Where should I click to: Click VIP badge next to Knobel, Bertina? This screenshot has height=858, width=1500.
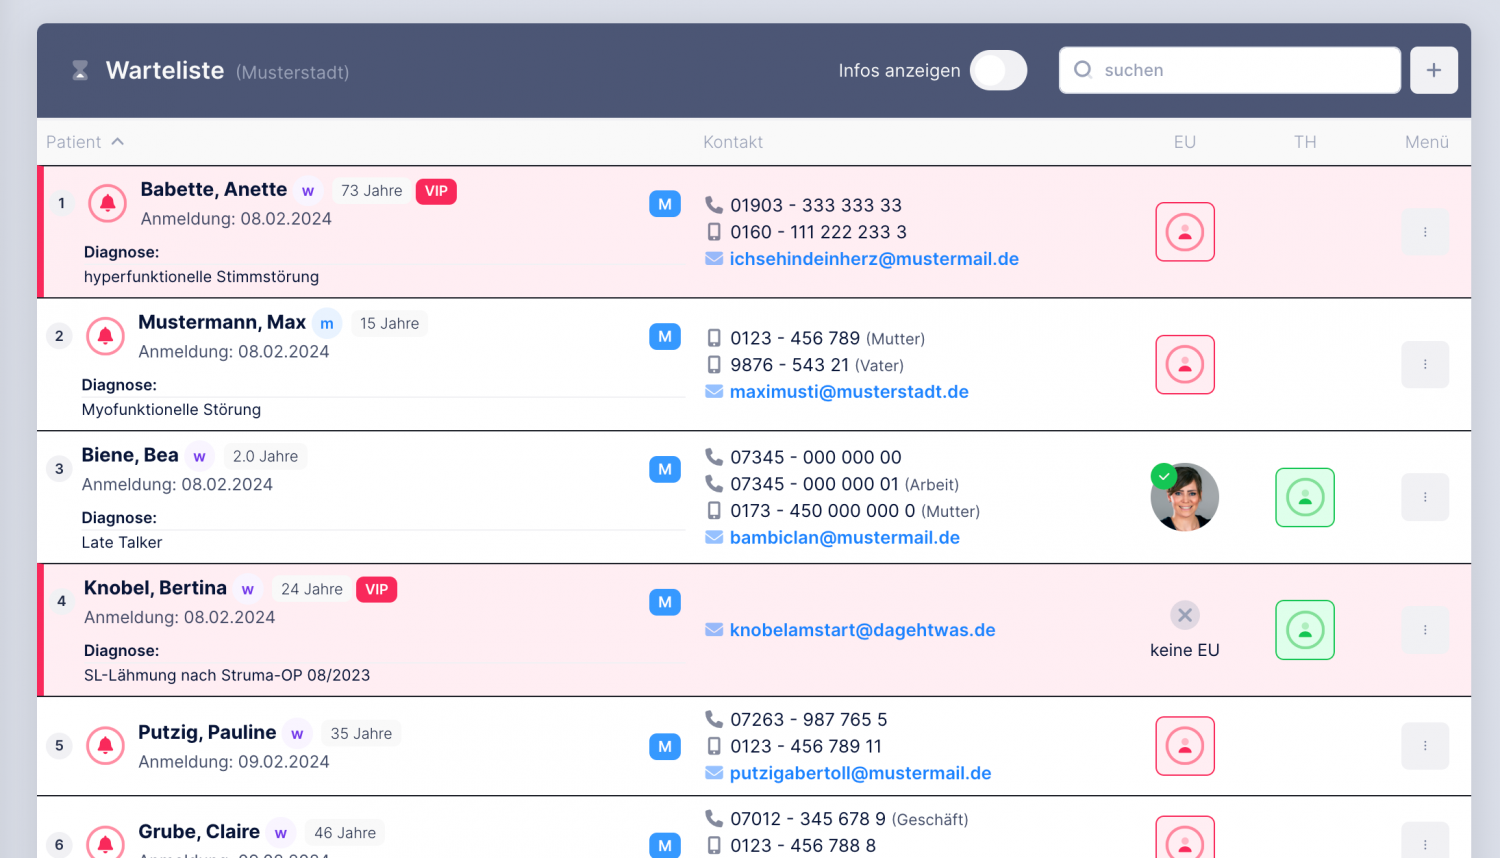tap(377, 589)
